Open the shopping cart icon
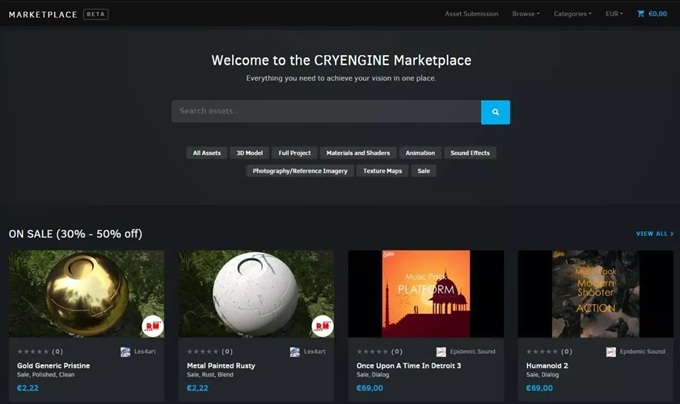This screenshot has height=404, width=680. pyautogui.click(x=641, y=14)
